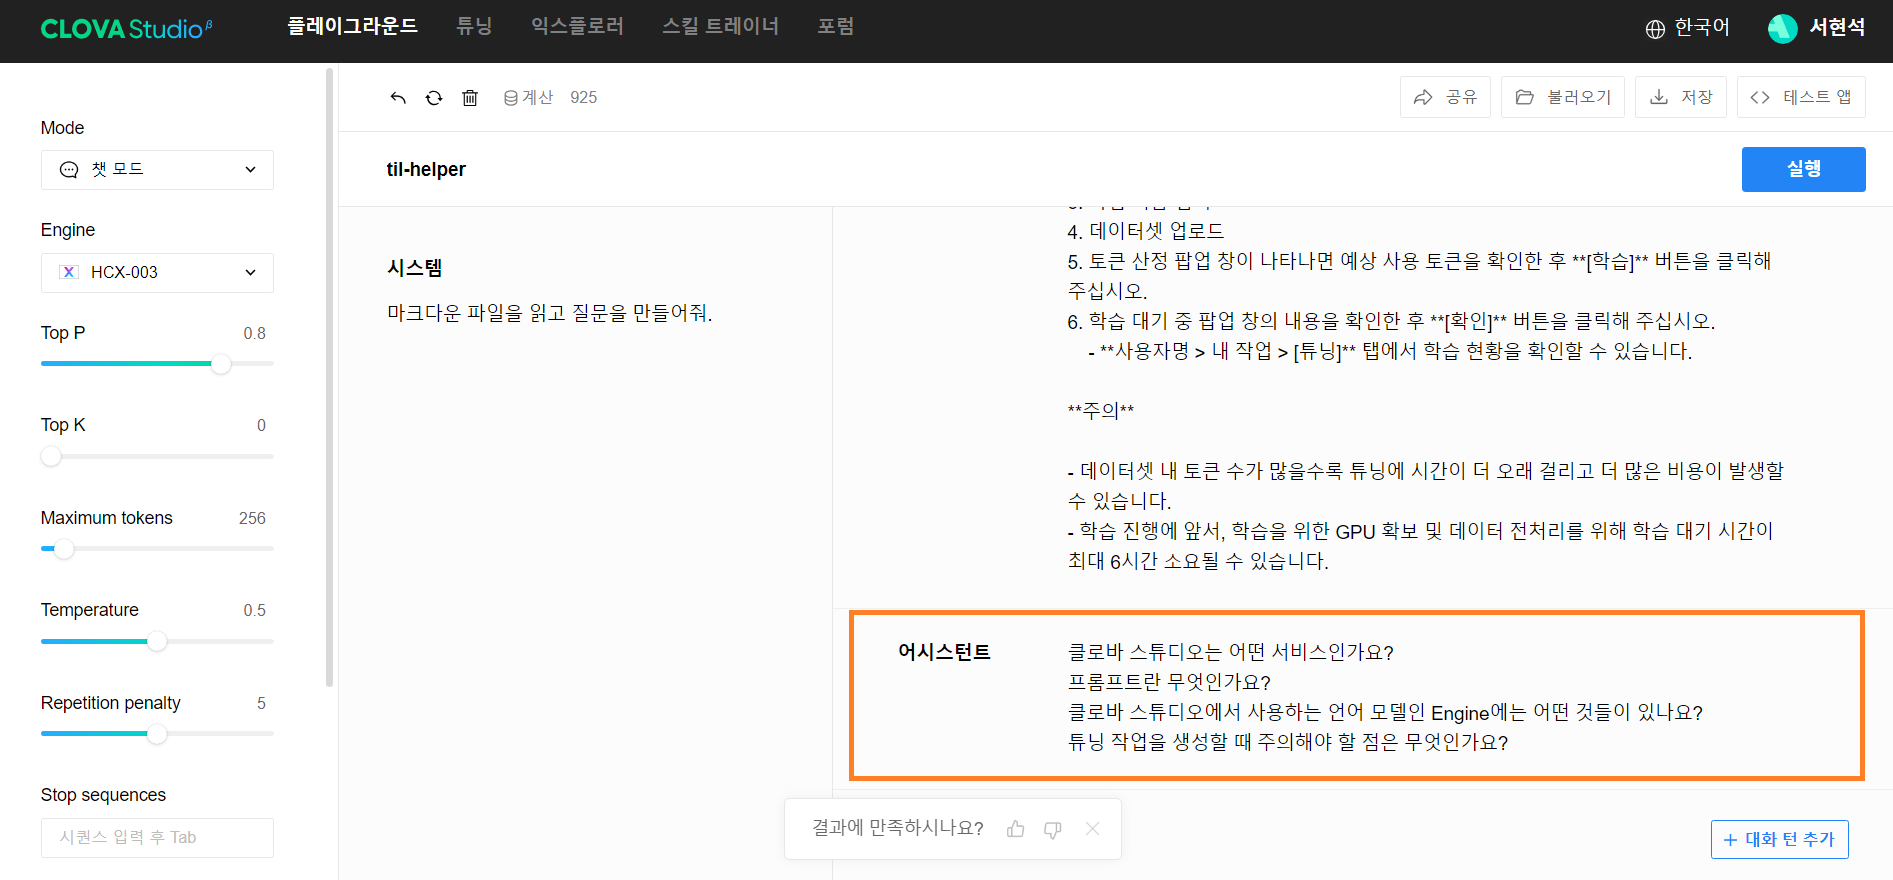
Task: Click the 테스트 앱 button
Action: click(1801, 97)
